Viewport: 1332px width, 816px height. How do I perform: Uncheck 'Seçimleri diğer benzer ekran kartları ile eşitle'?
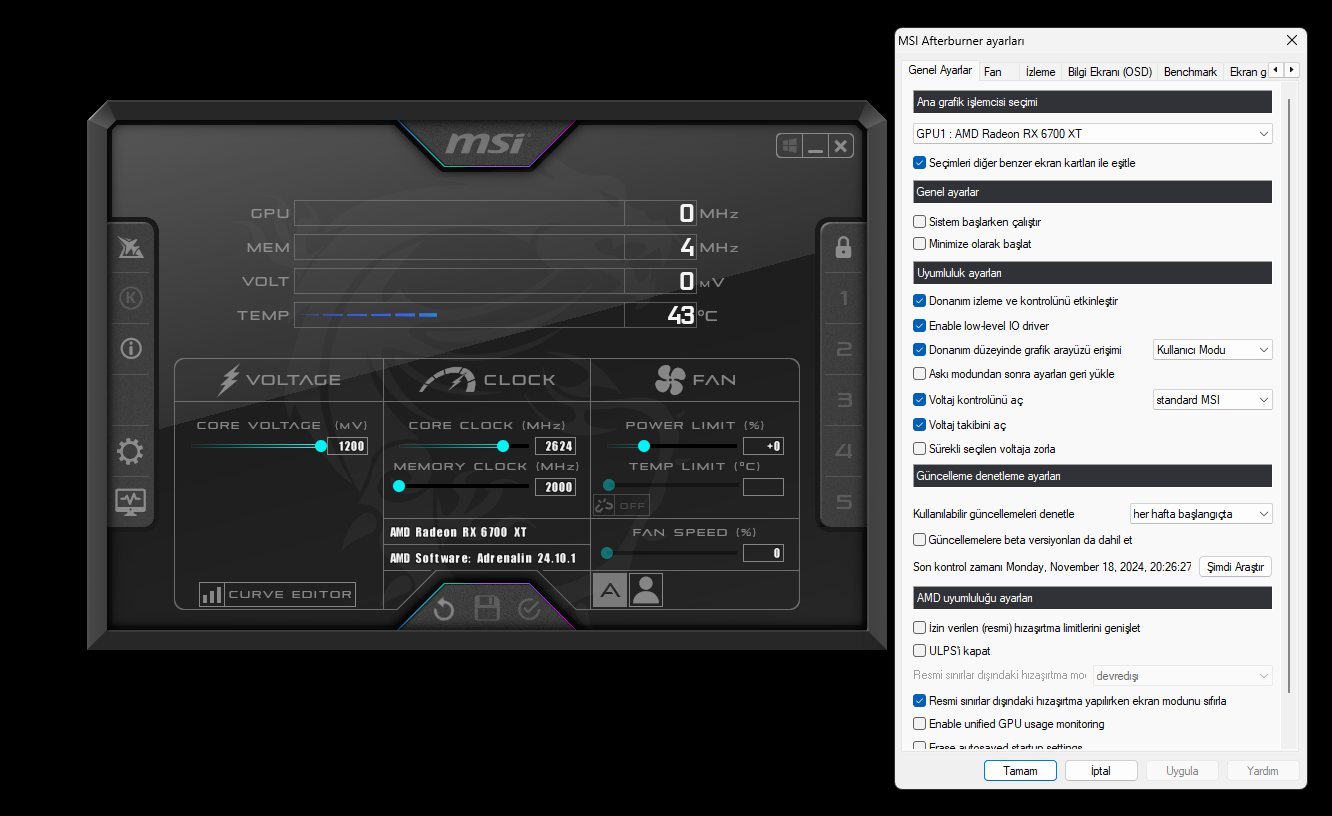pyautogui.click(x=920, y=162)
